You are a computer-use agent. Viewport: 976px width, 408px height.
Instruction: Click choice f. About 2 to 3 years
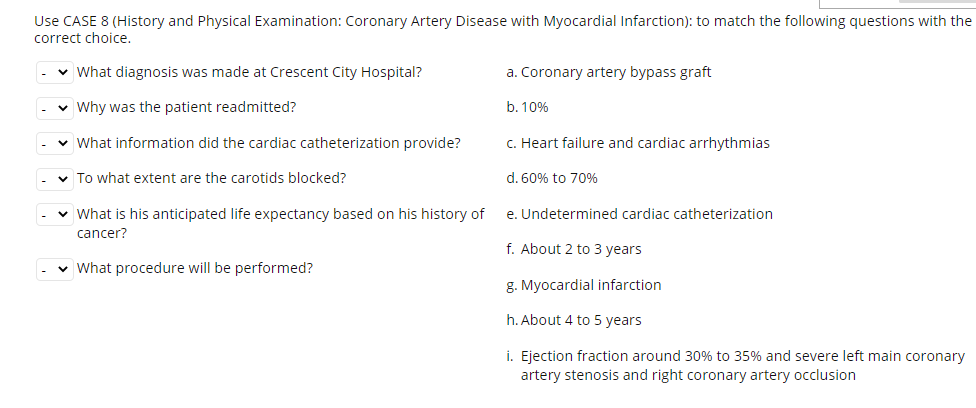point(574,249)
